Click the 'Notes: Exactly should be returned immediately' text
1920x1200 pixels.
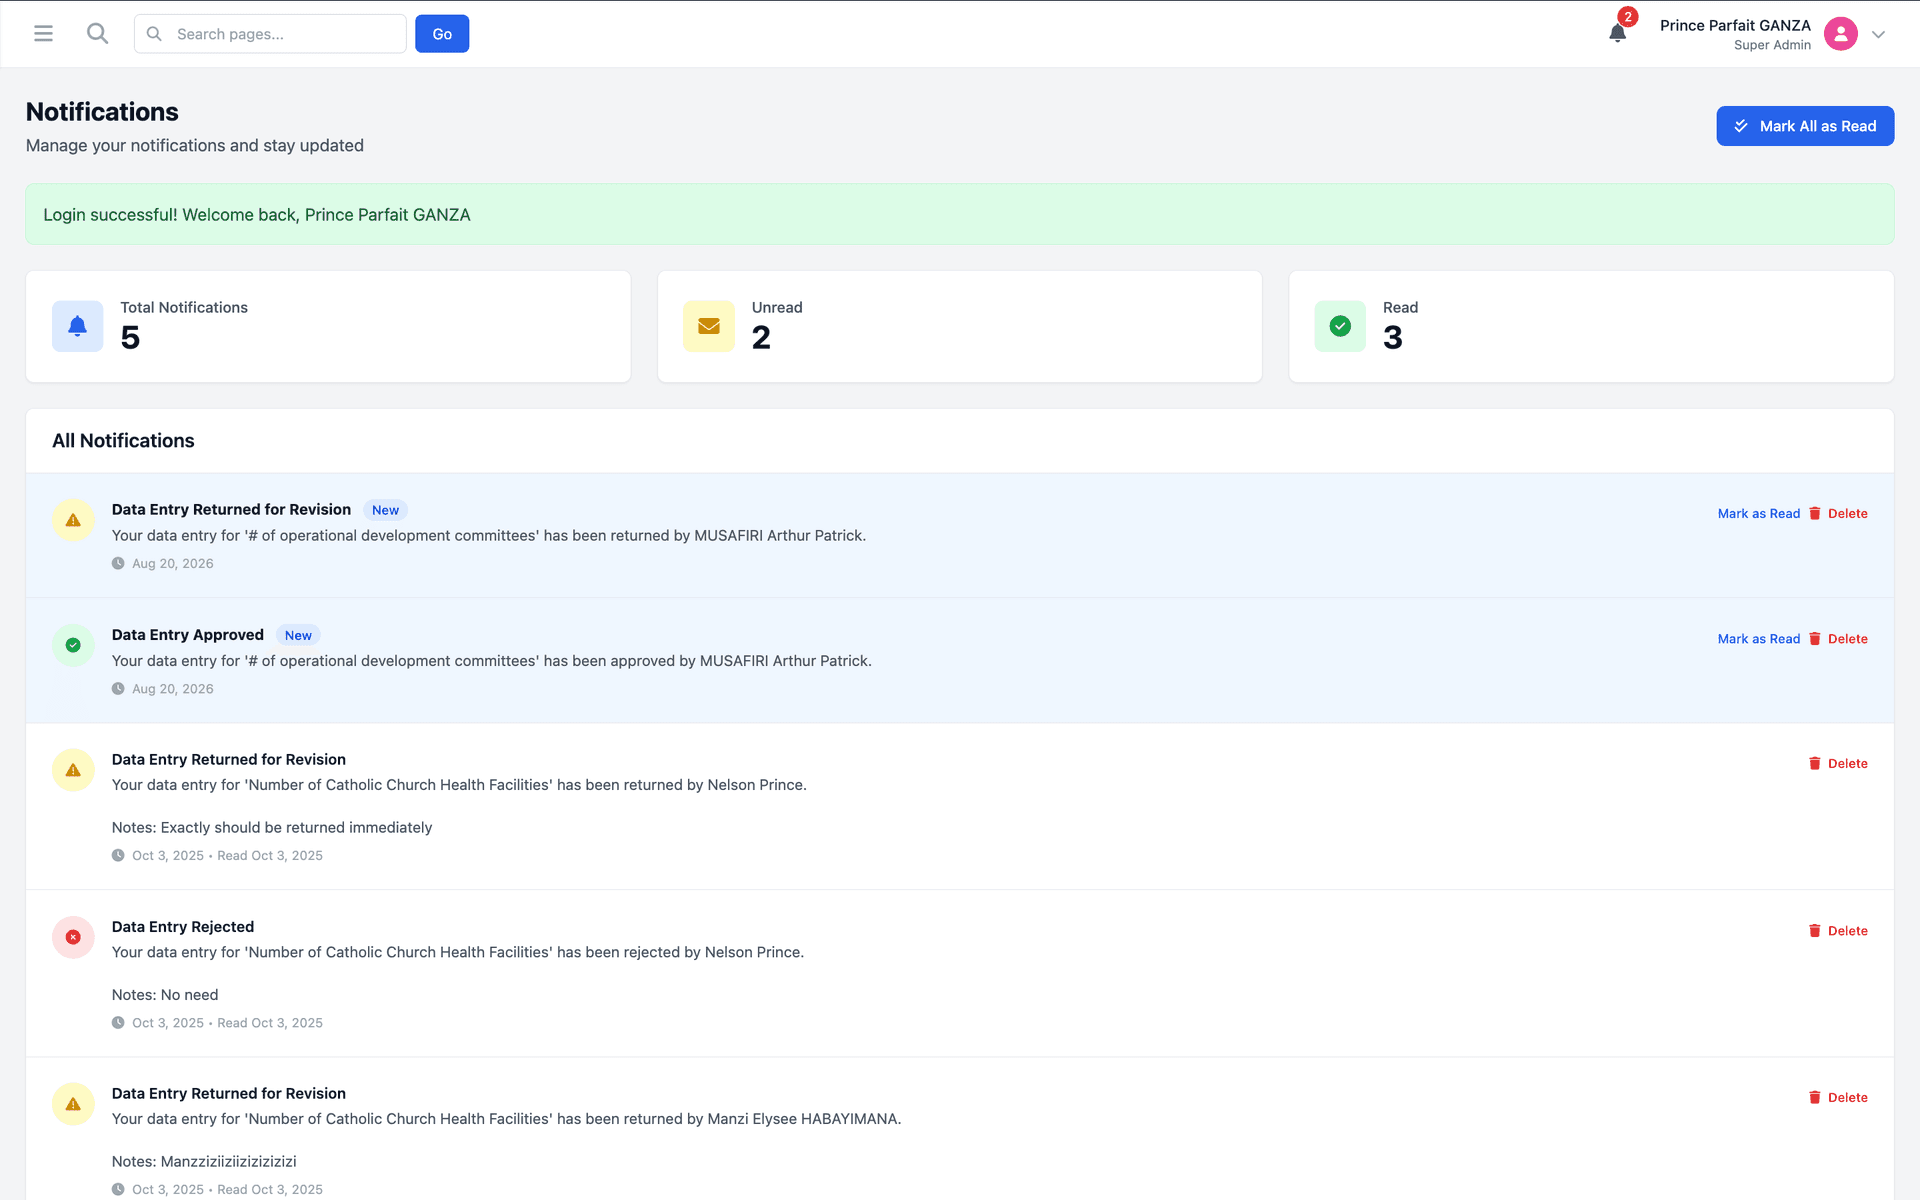click(272, 827)
